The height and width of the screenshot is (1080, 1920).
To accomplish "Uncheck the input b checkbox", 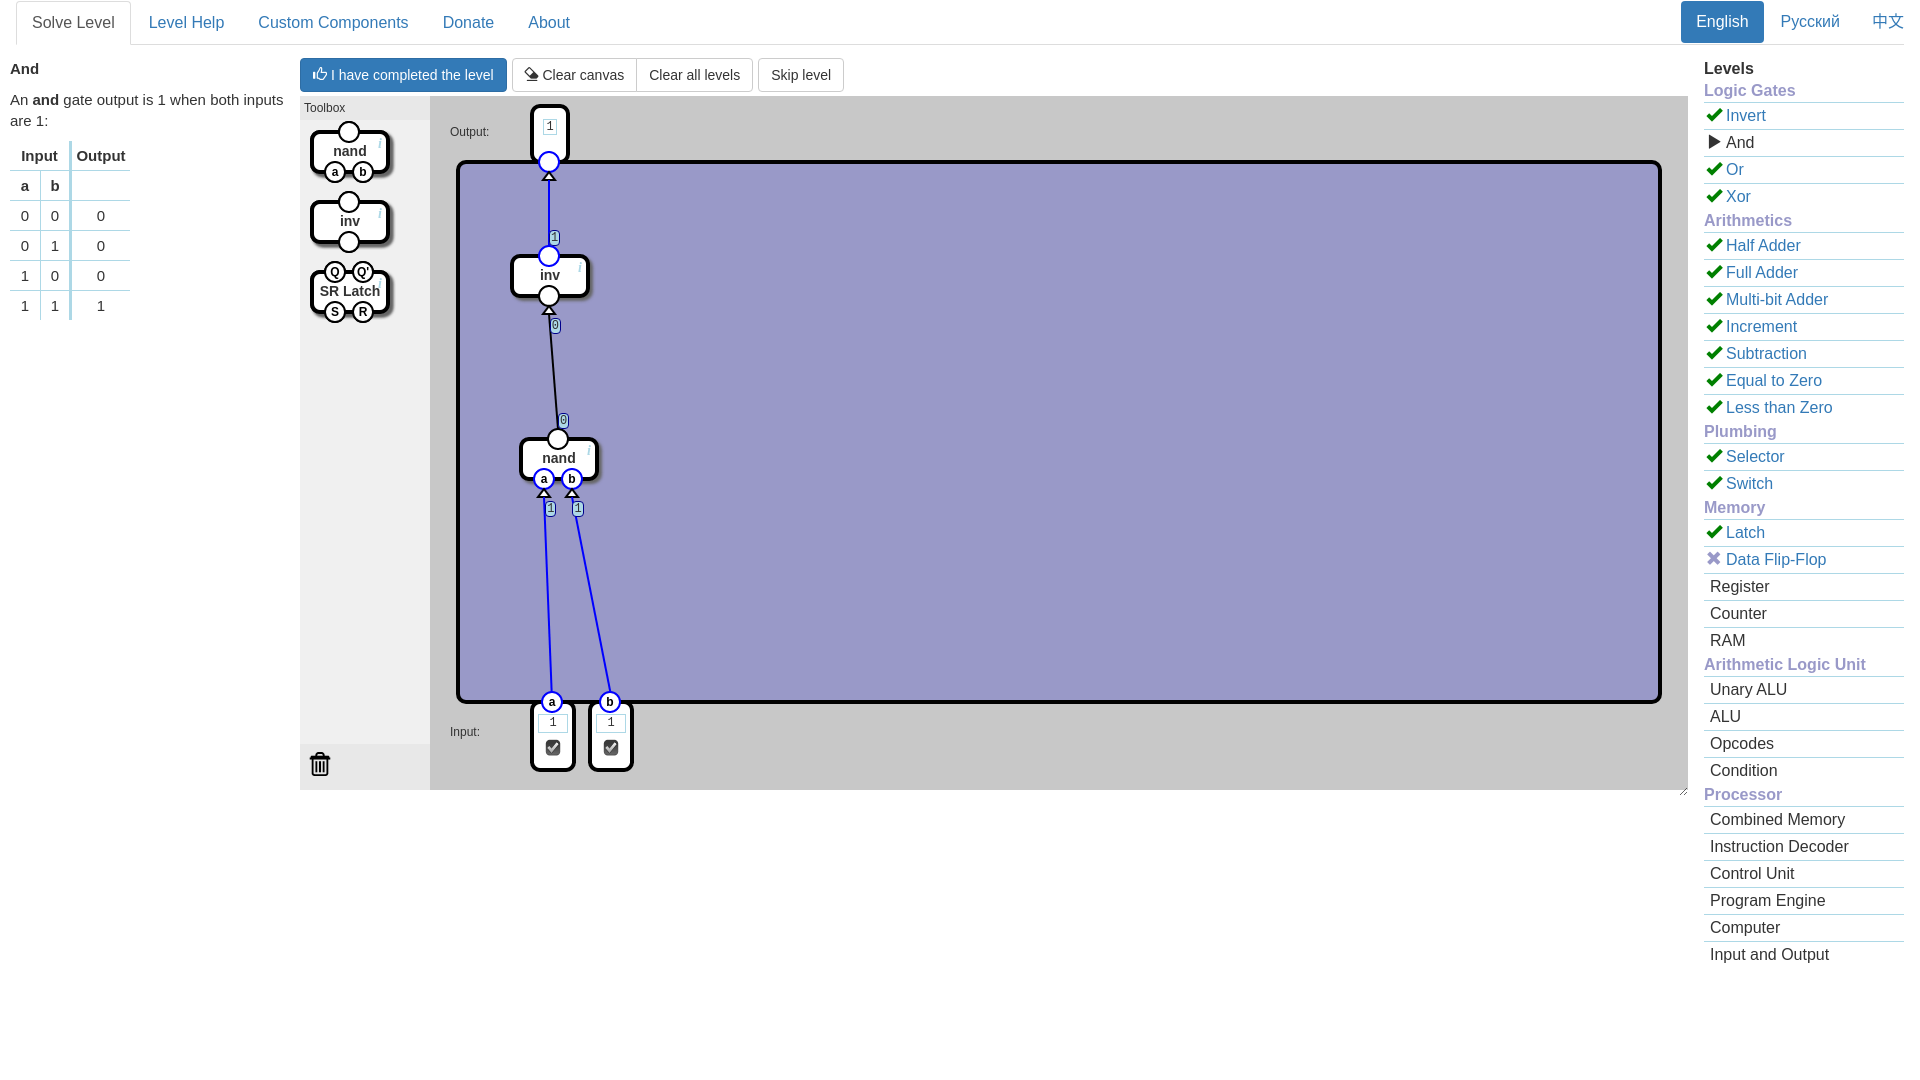I will tap(611, 748).
